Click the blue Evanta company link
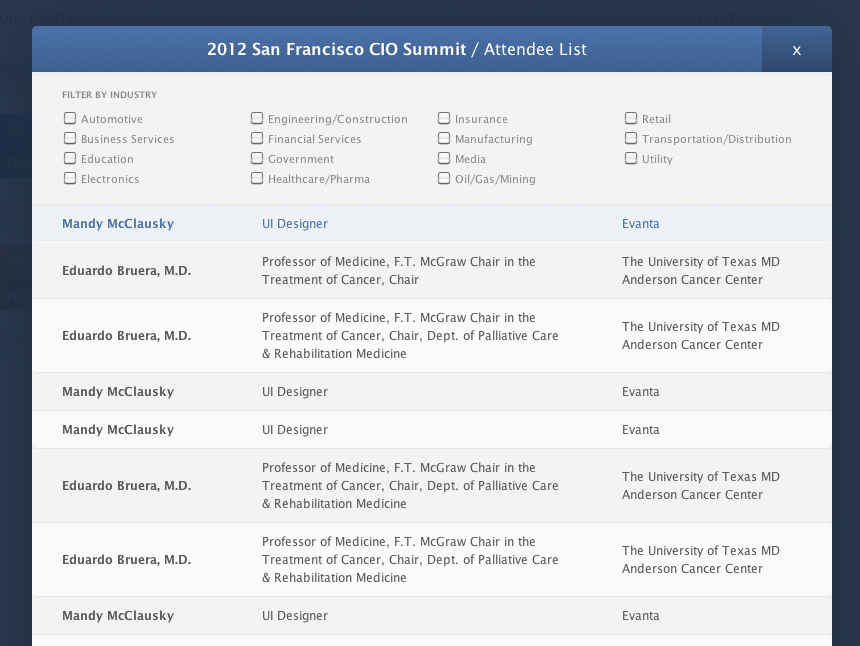860x646 pixels. 641,224
